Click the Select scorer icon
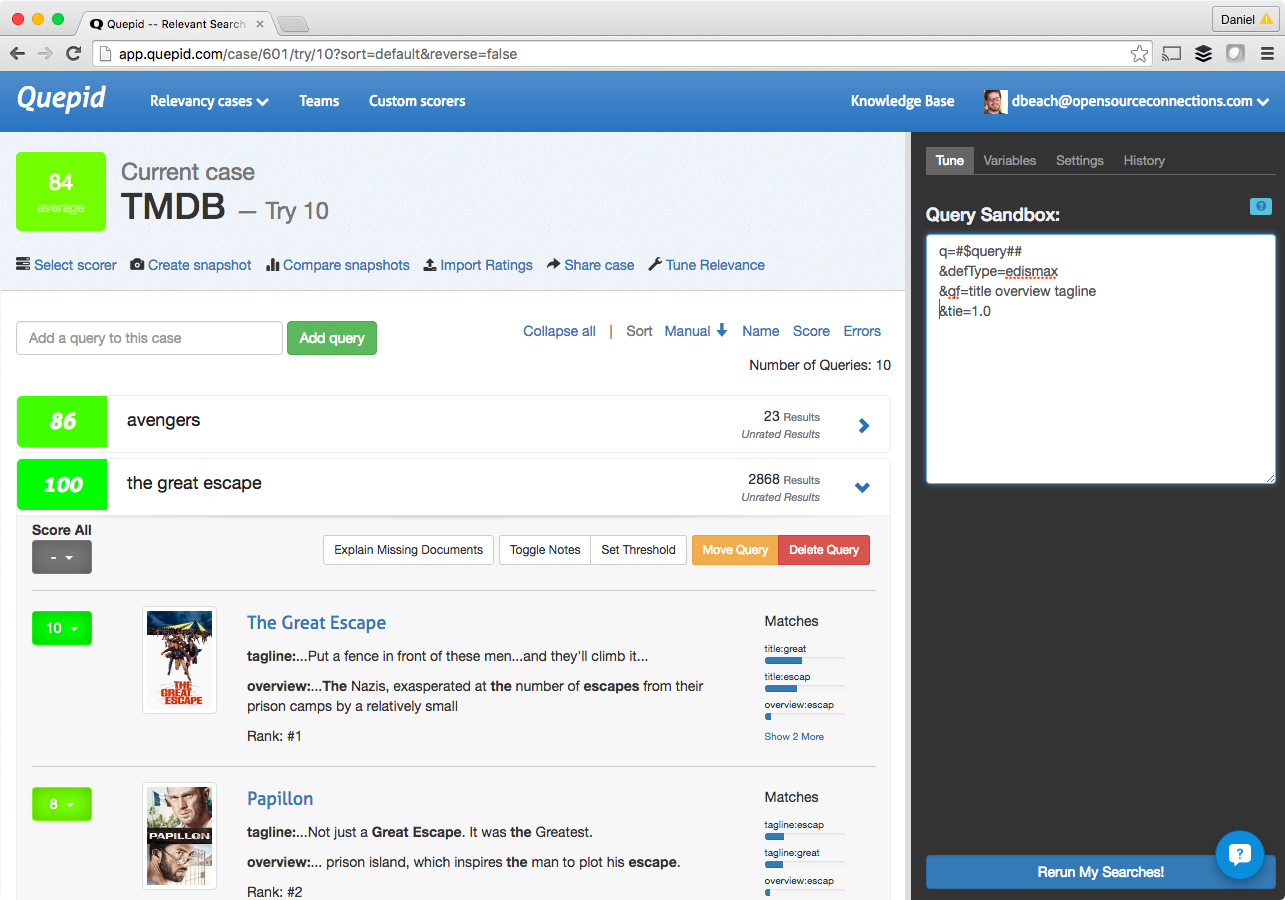 pos(23,265)
